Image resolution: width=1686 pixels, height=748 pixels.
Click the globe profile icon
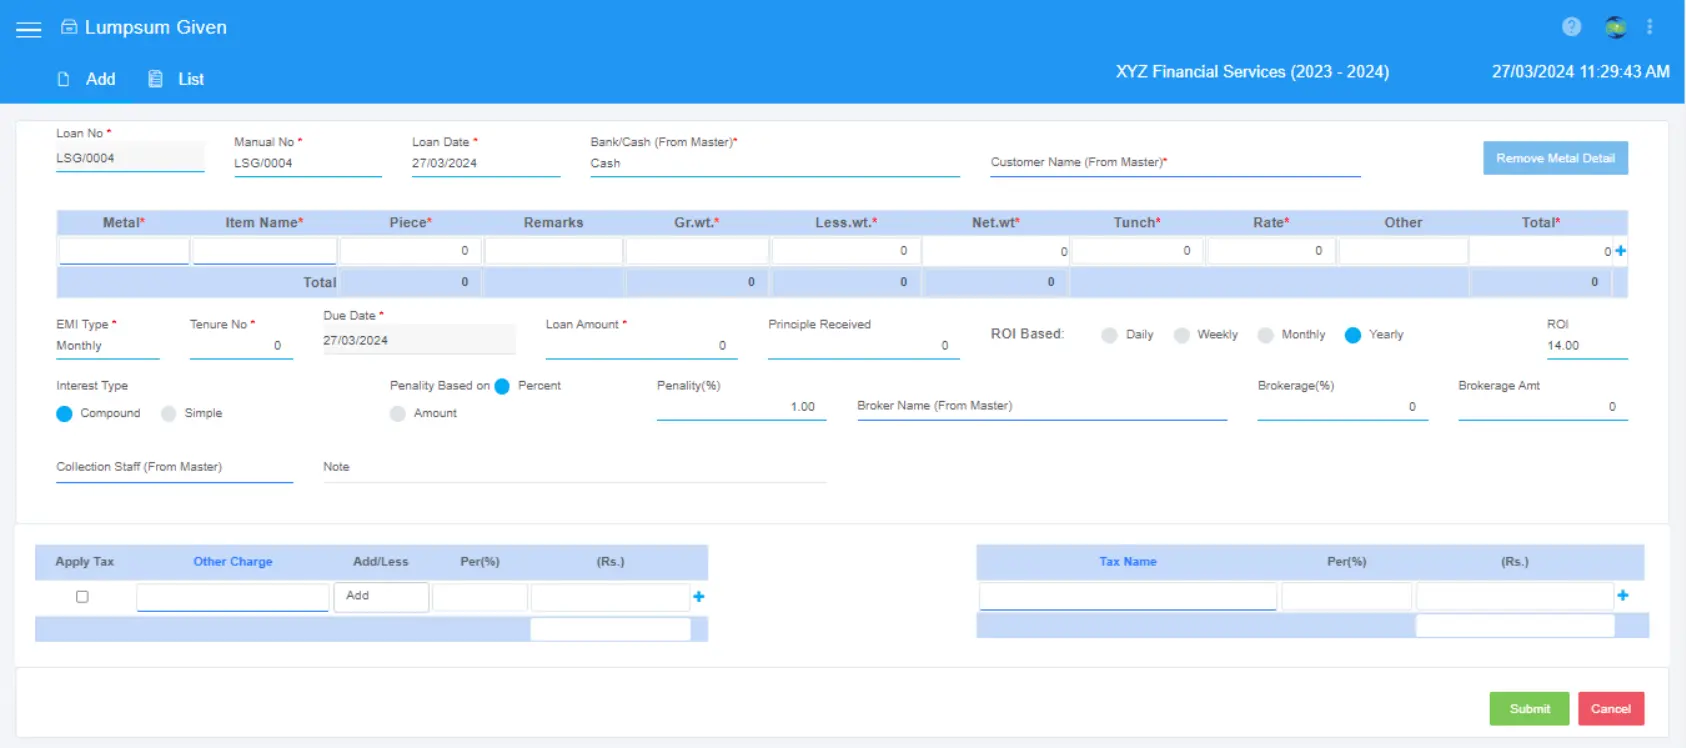point(1615,27)
